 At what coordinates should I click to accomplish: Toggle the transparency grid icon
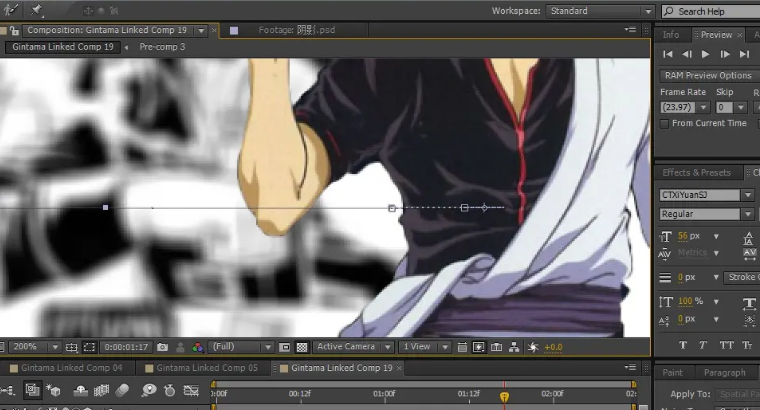(x=302, y=347)
